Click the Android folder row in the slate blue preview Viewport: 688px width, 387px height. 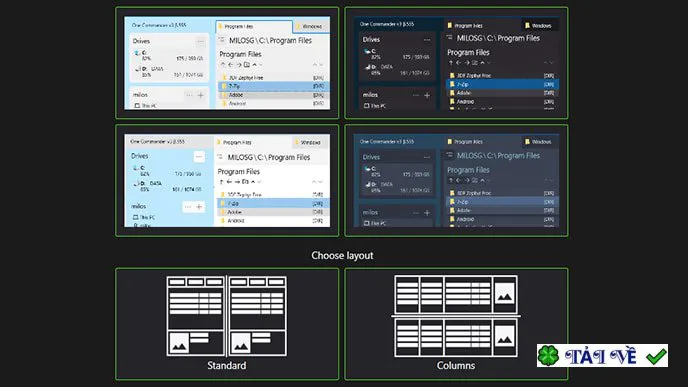tap(502, 219)
